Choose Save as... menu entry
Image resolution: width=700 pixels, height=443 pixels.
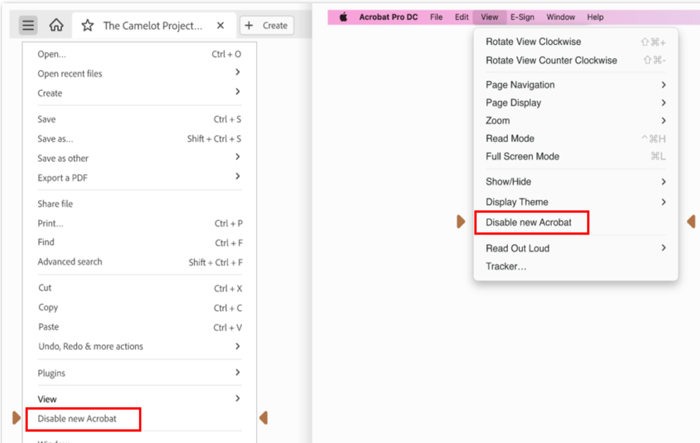[x=139, y=138]
